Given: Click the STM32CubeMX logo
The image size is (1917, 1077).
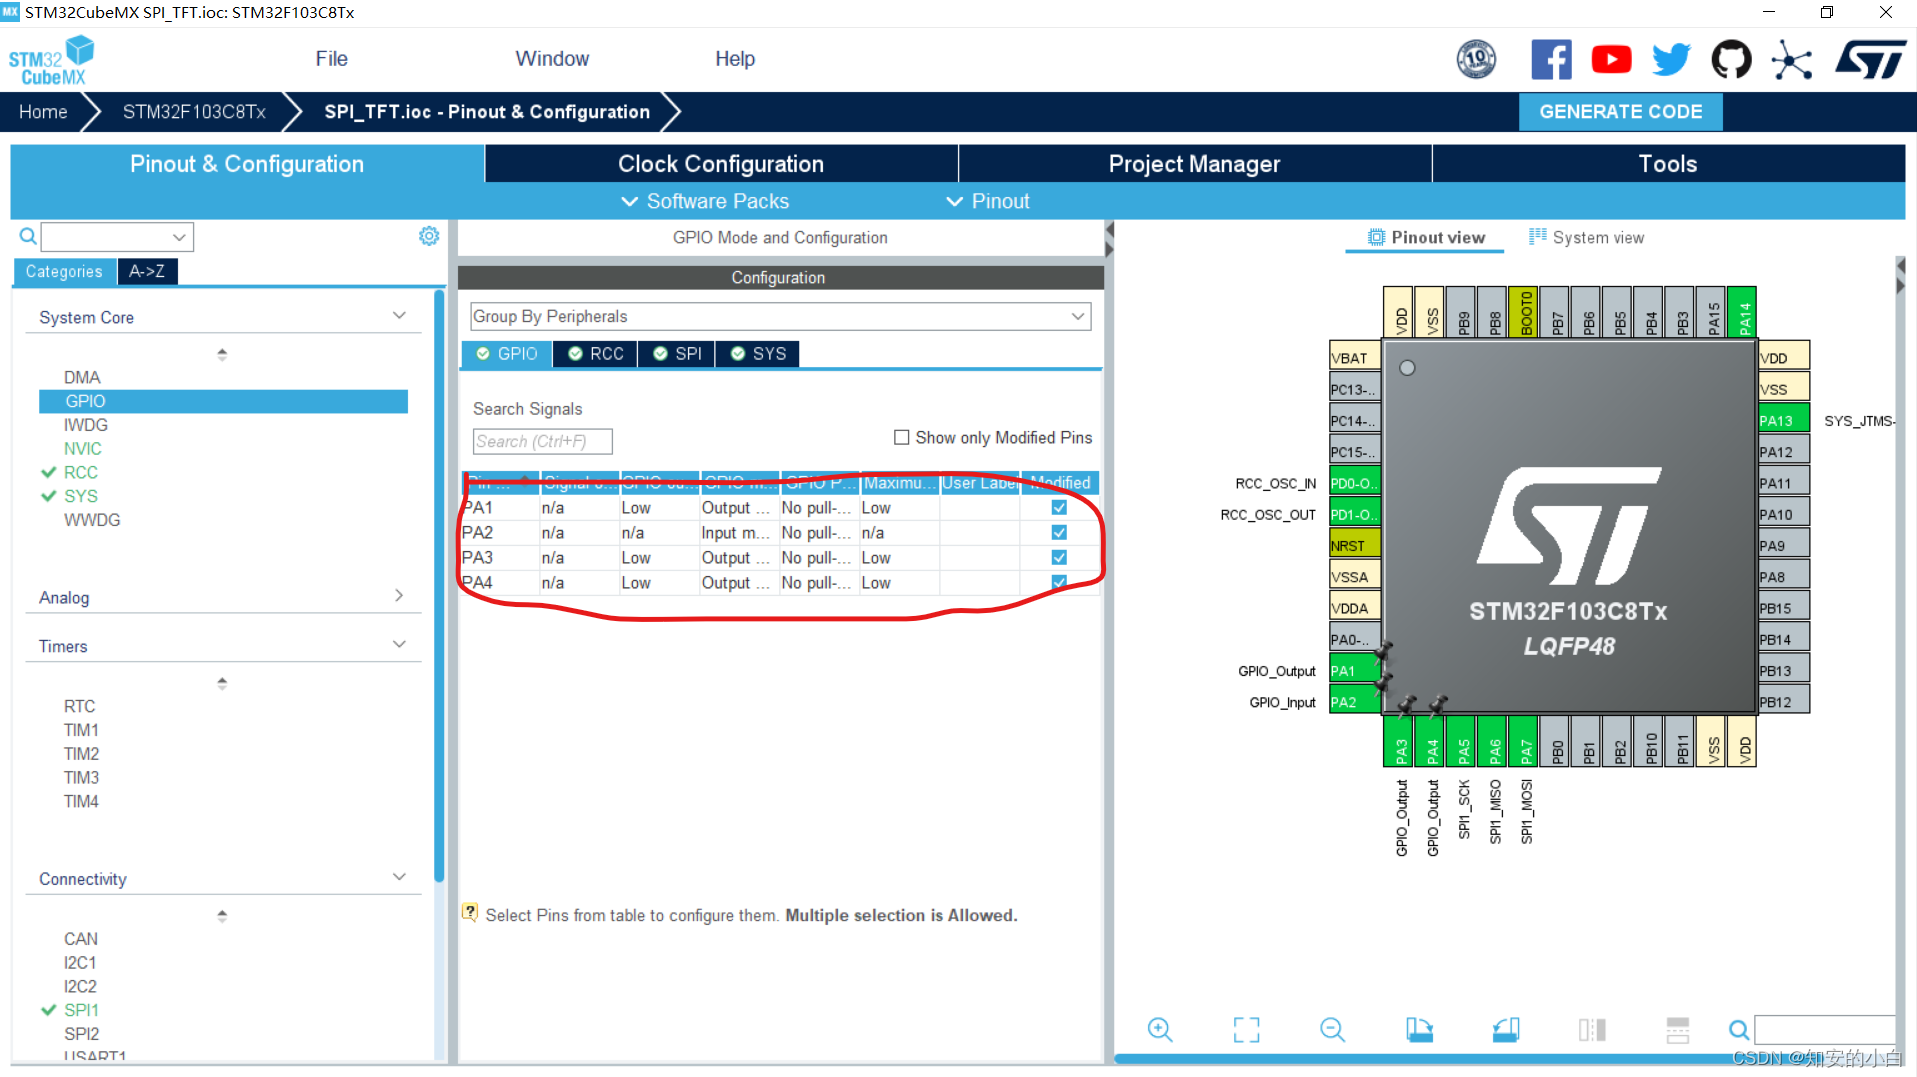Looking at the screenshot, I should [51, 61].
